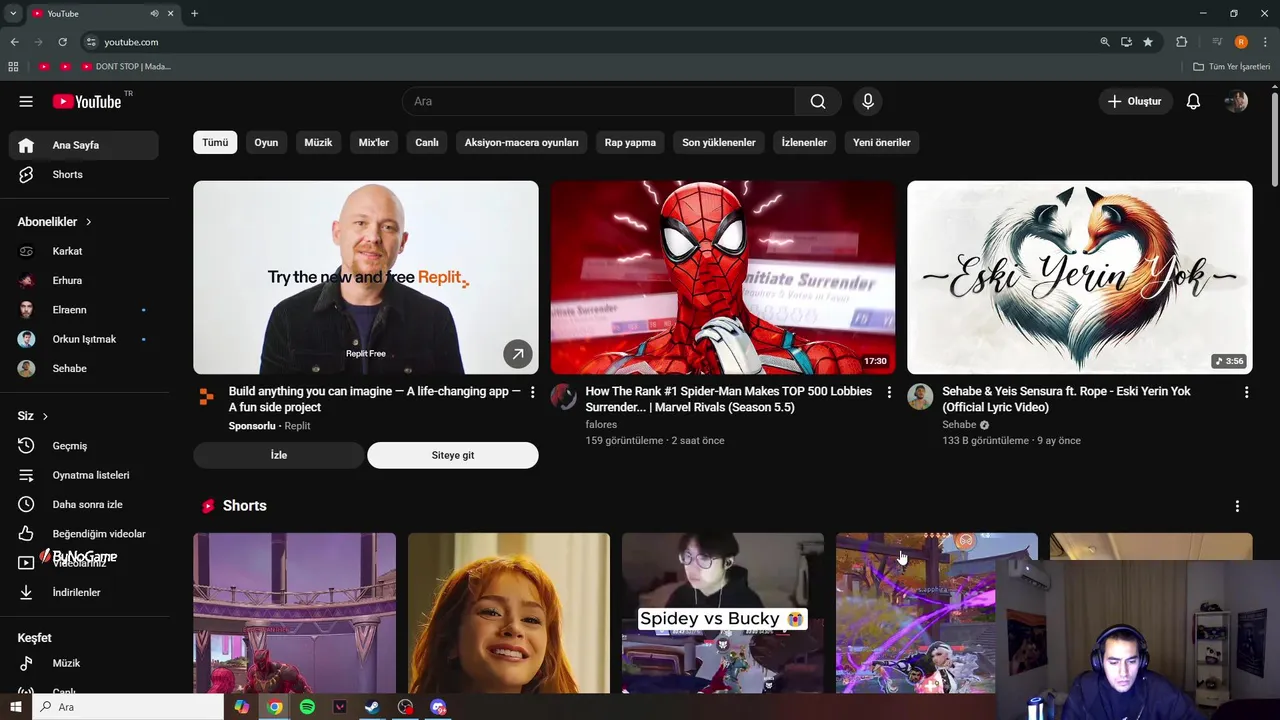1280x720 pixels.
Task: Click the İzle button on ad
Action: click(x=279, y=455)
